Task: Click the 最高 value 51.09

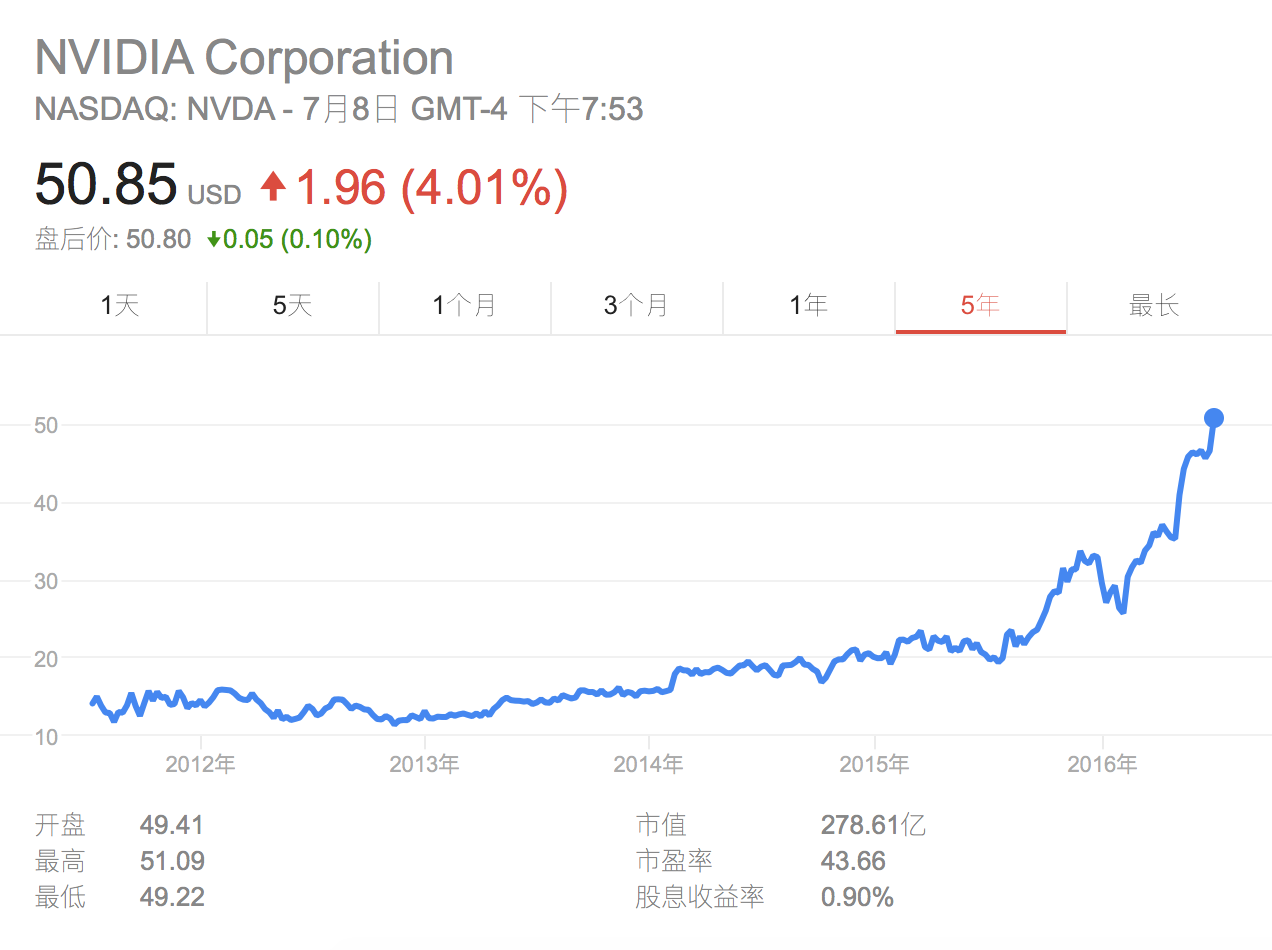Action: (x=172, y=861)
